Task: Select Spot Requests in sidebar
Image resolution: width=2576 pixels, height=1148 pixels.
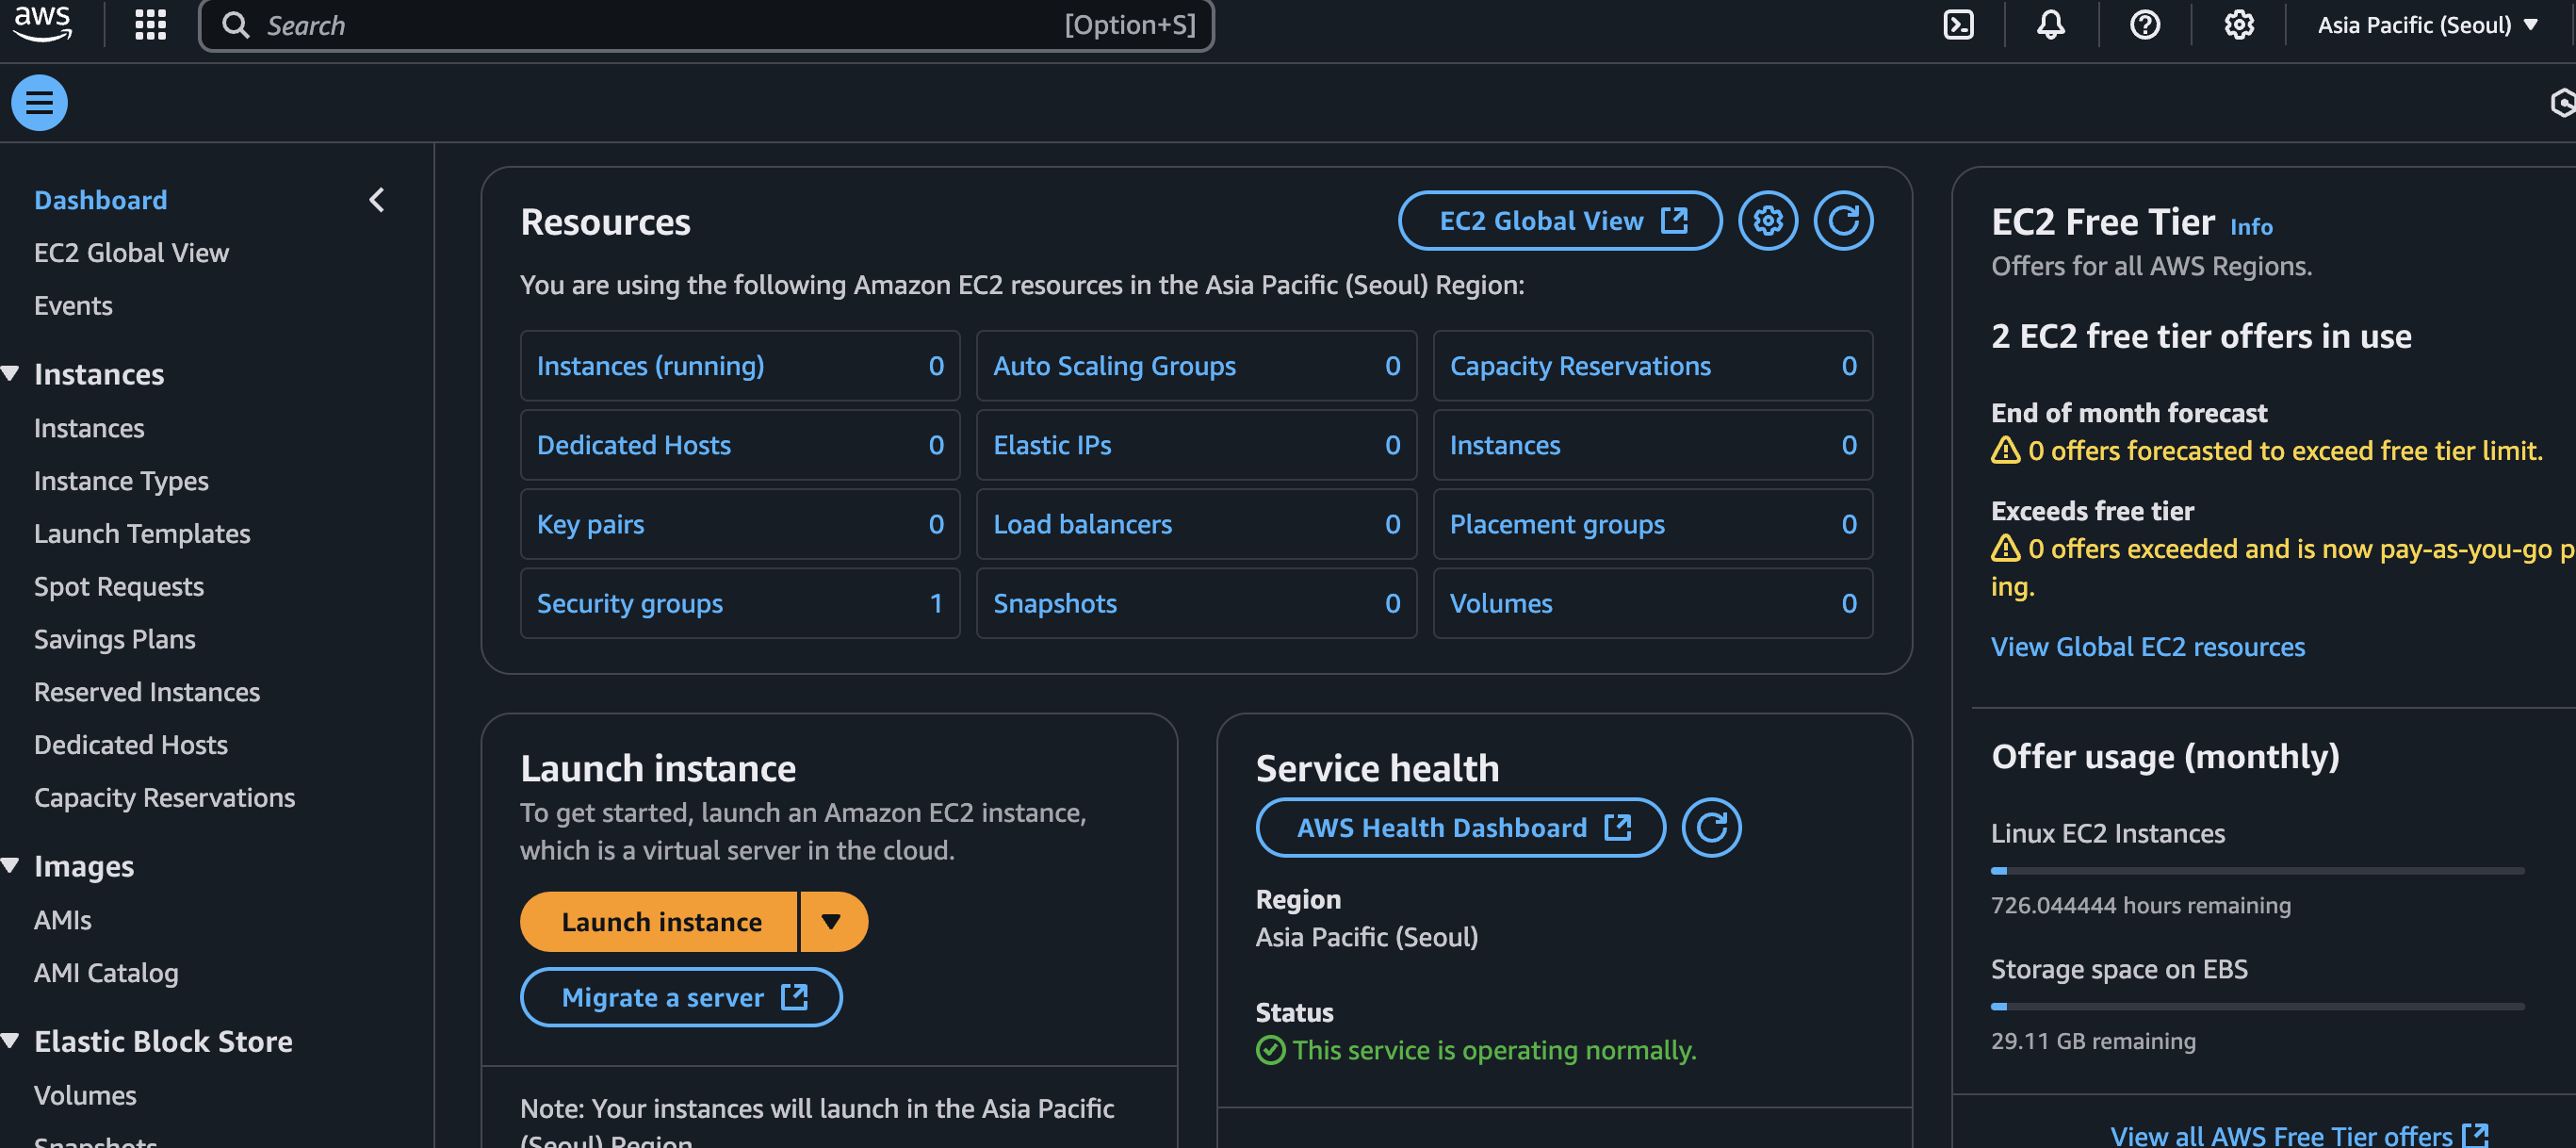Action: pos(119,587)
